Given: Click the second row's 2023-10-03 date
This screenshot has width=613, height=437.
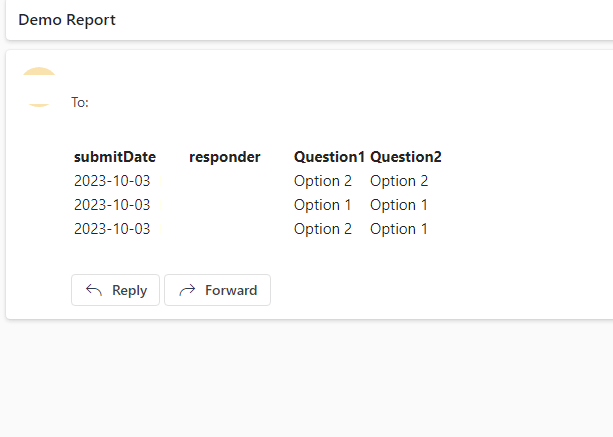Looking at the screenshot, I should (x=112, y=205).
